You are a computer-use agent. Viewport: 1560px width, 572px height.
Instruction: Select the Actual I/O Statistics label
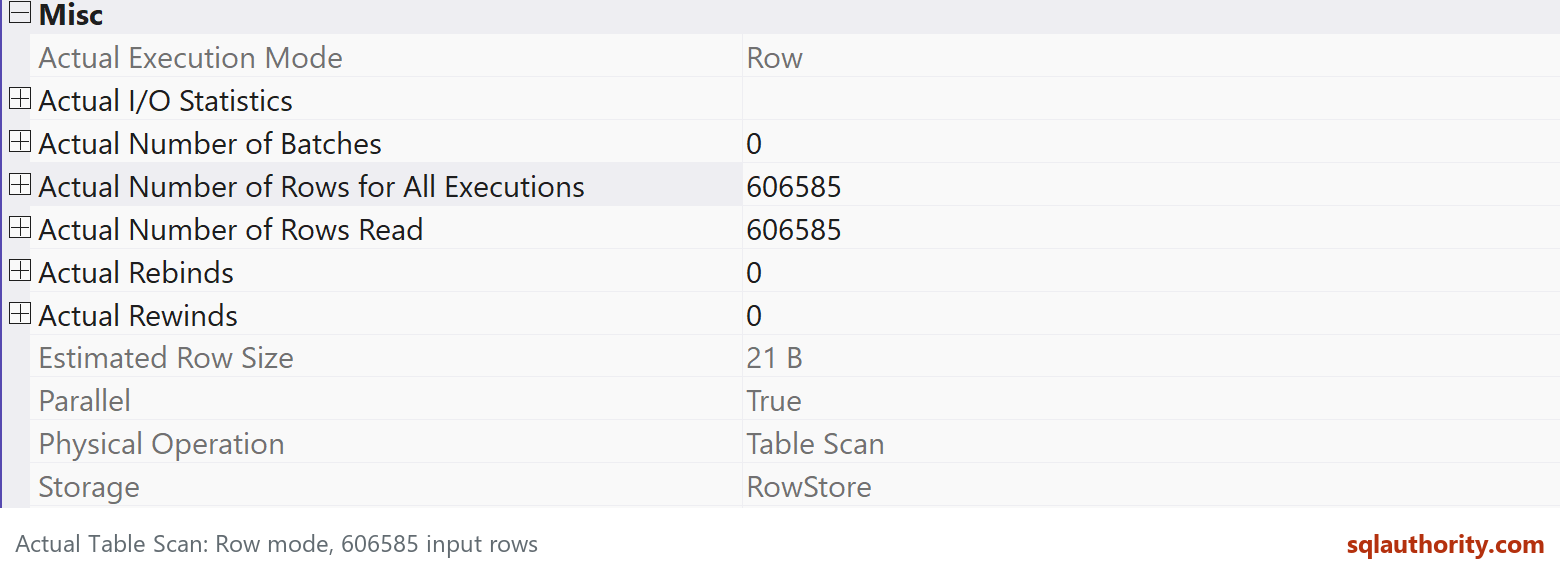tap(166, 101)
